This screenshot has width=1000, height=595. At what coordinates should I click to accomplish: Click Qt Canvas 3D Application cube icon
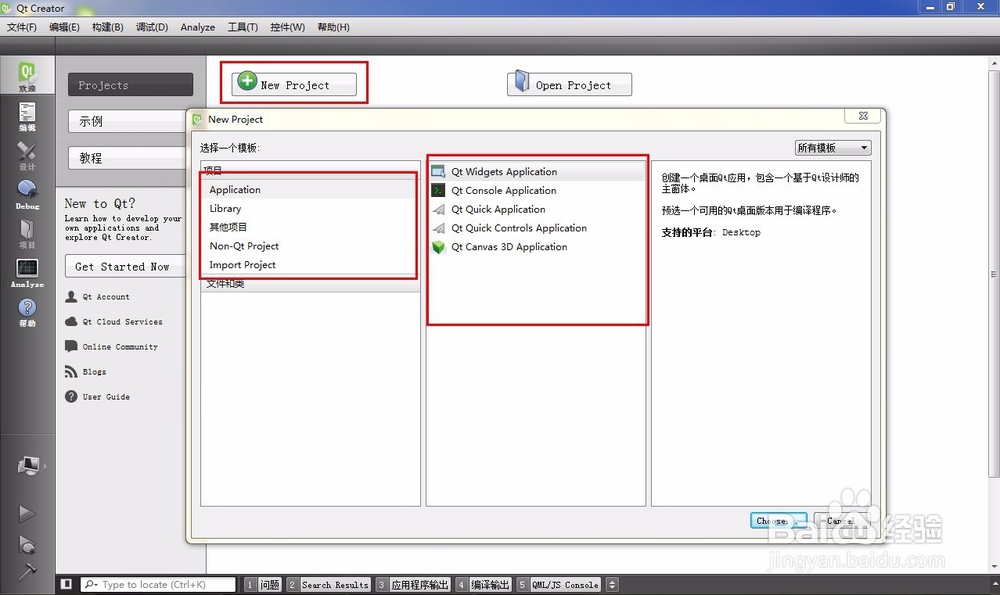click(x=439, y=247)
